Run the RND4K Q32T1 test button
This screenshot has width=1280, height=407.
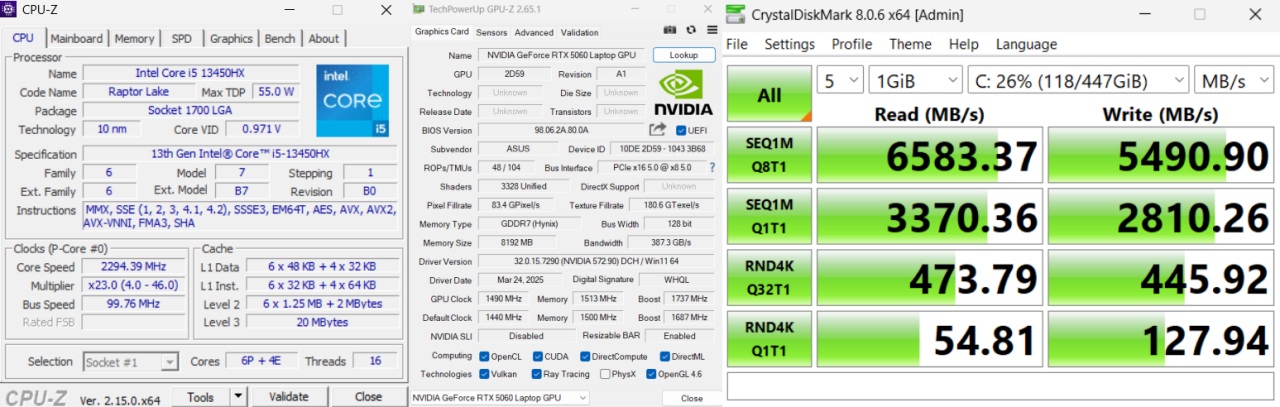tap(769, 279)
